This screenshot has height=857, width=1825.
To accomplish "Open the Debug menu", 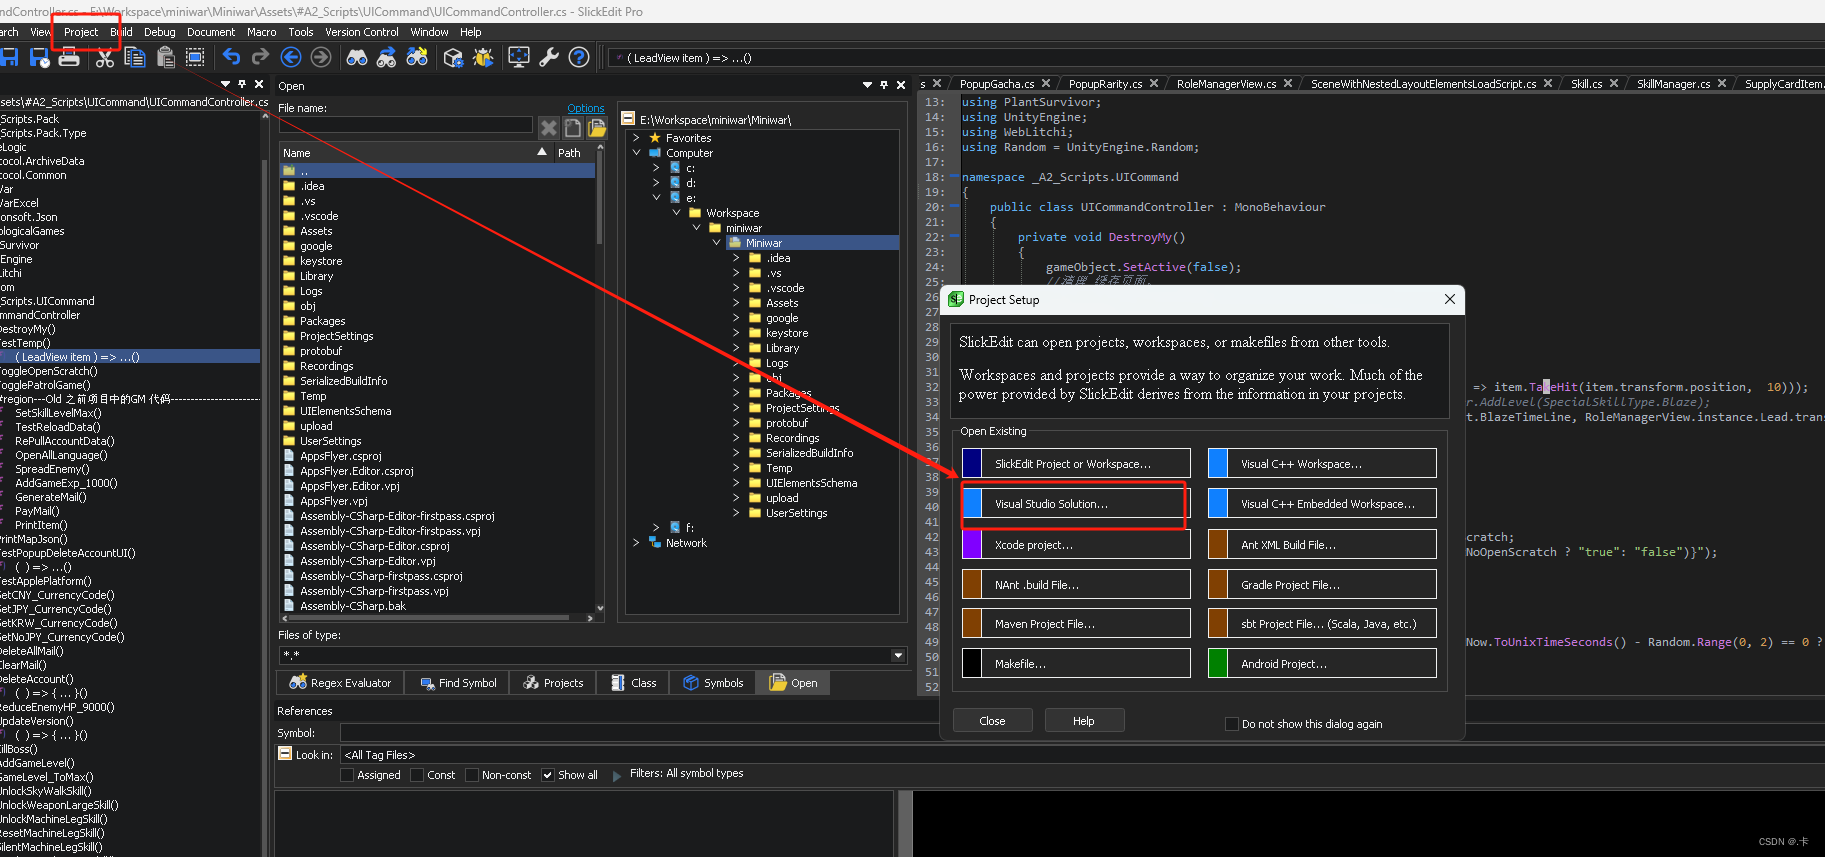I will [159, 32].
